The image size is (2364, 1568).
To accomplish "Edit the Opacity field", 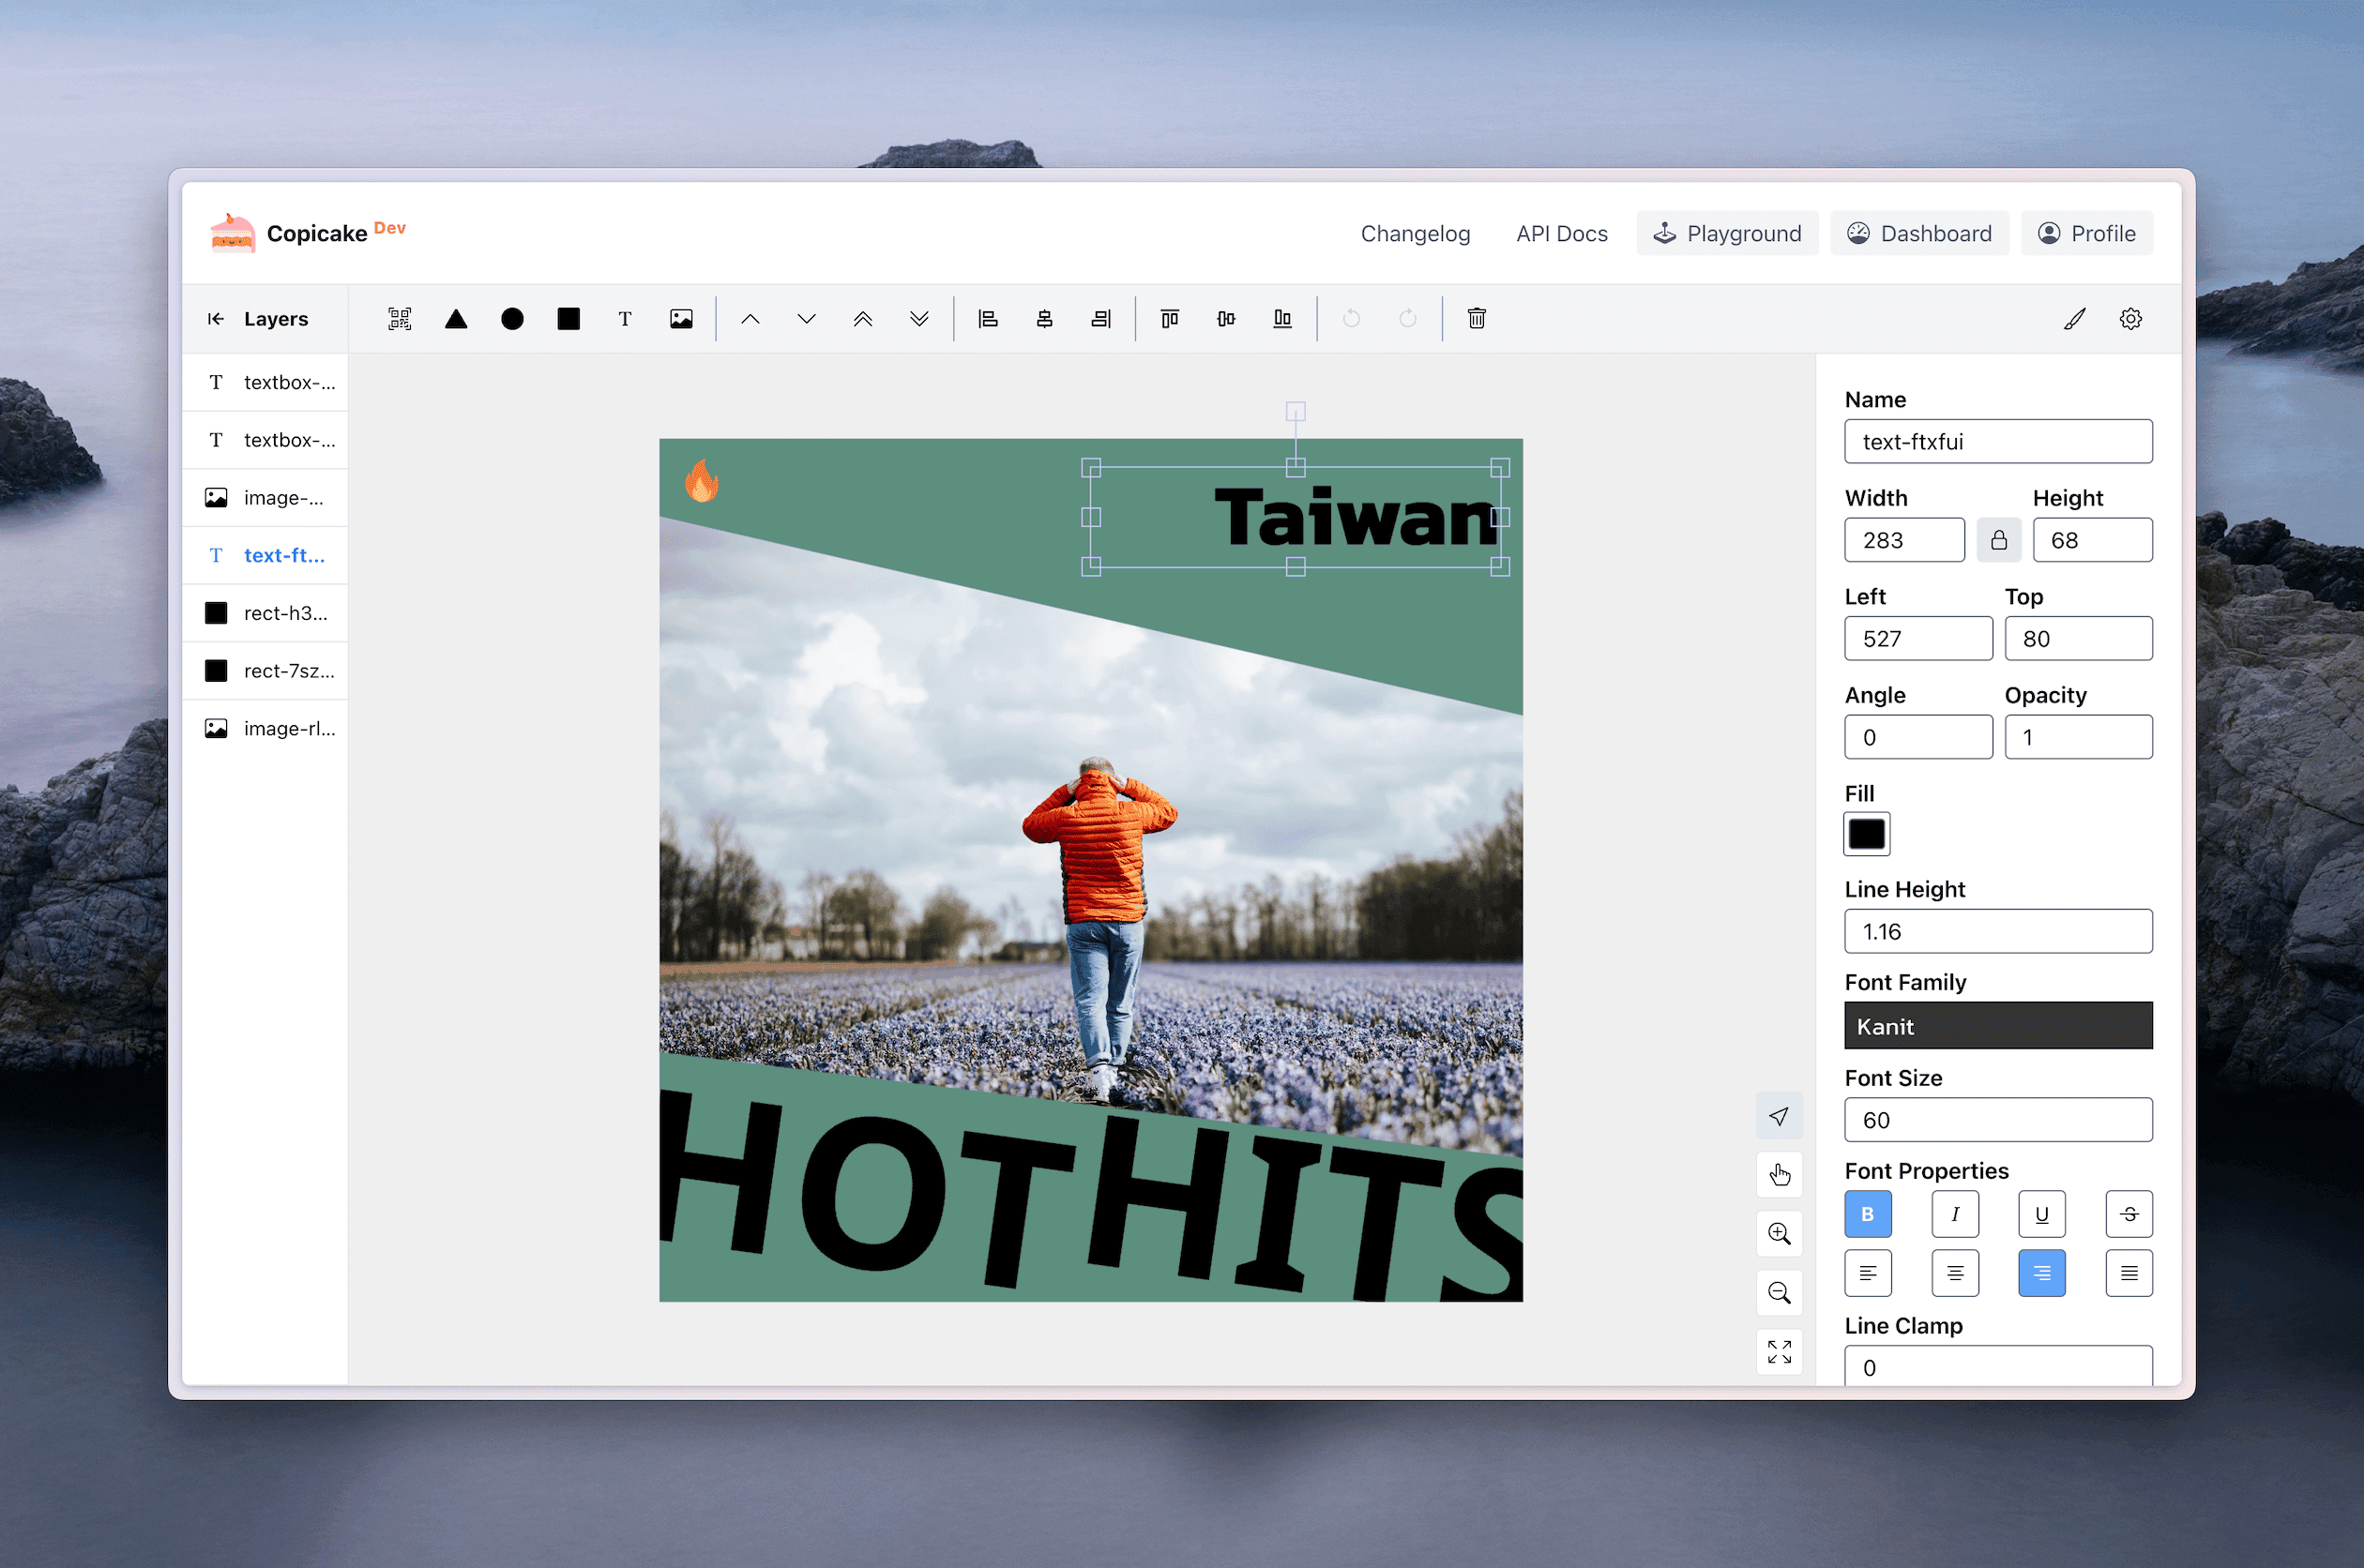I will pos(2078,737).
